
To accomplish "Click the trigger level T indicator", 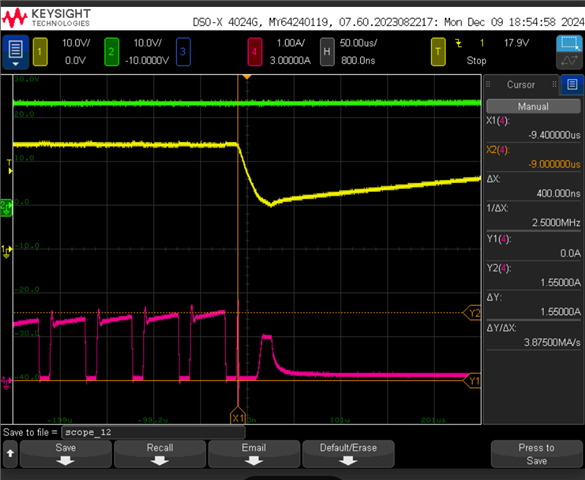I will [x=10, y=167].
